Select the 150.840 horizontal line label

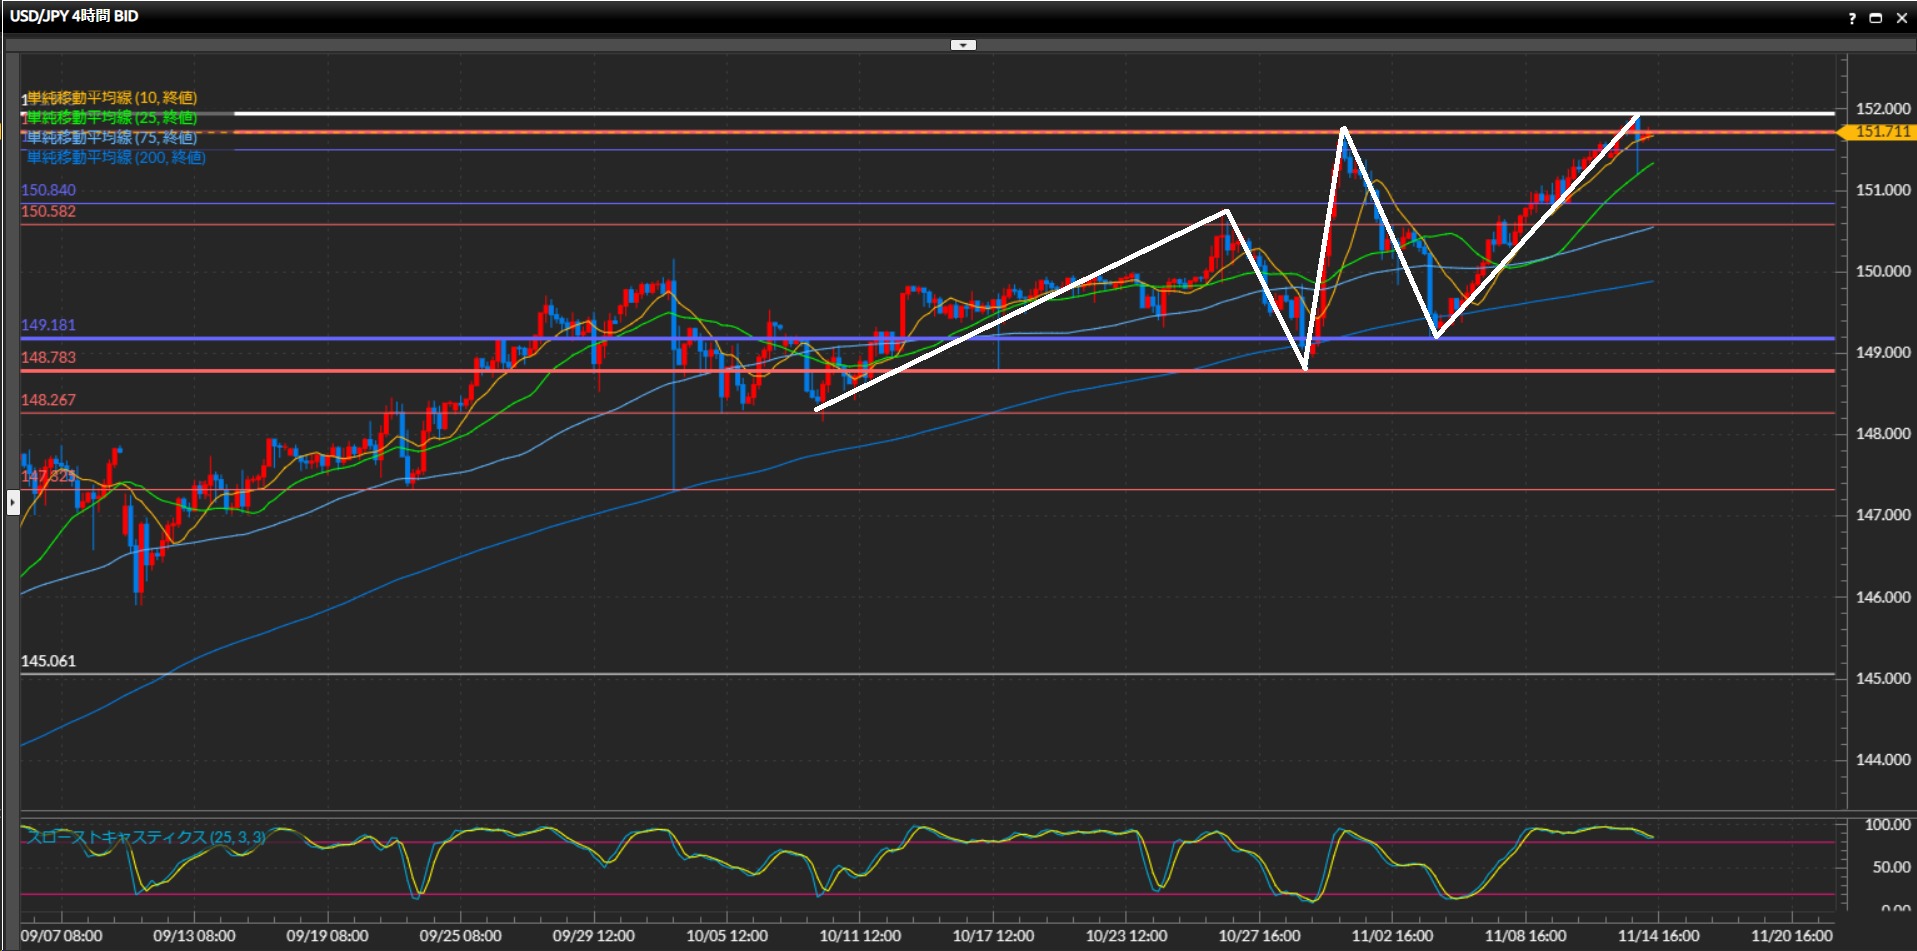48,190
